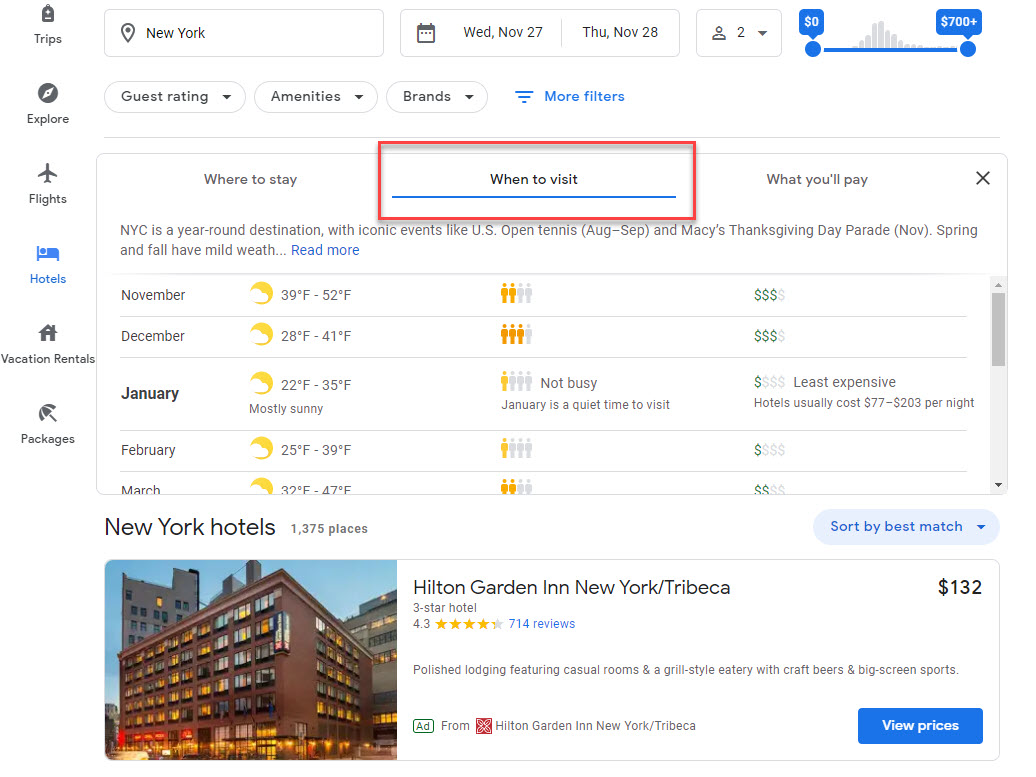
Task: Open Trips from the sidebar
Action: coord(47,25)
